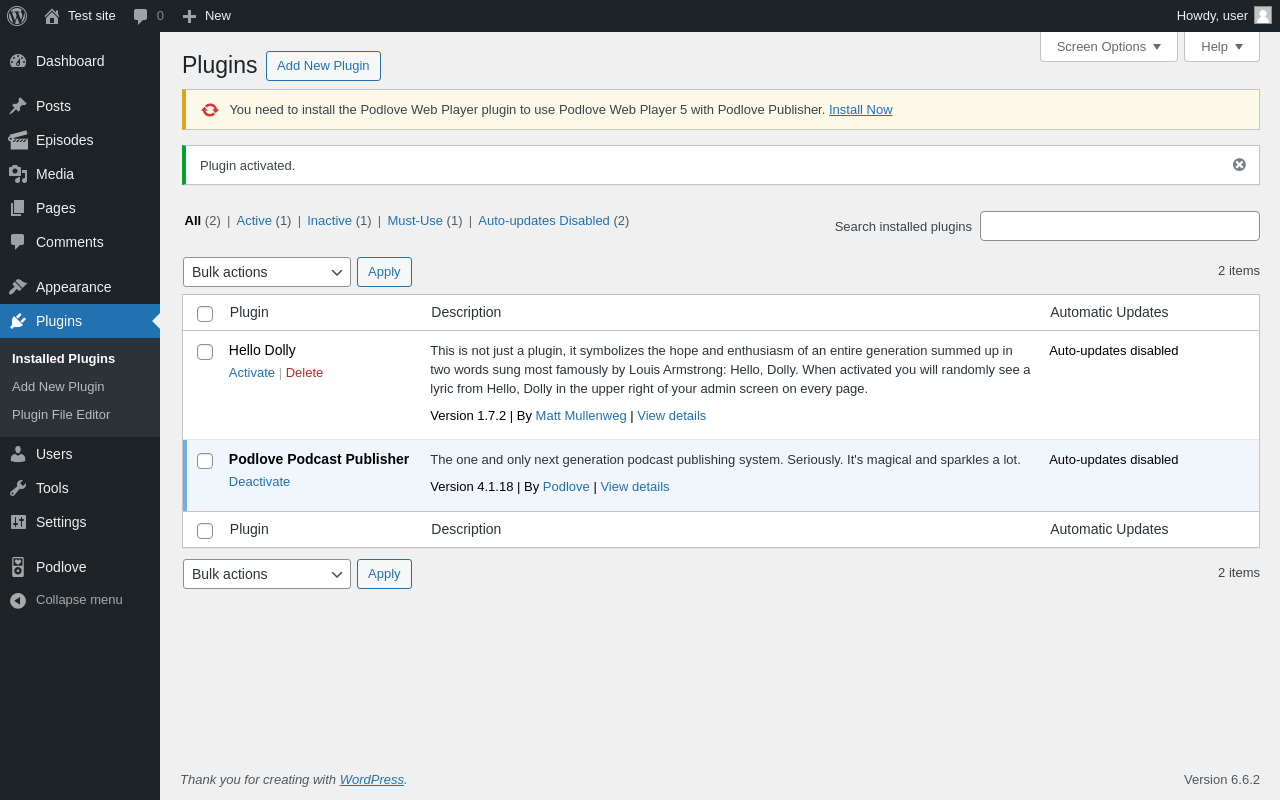Open Episodes via its clapperboard icon
The width and height of the screenshot is (1280, 800).
pos(18,140)
